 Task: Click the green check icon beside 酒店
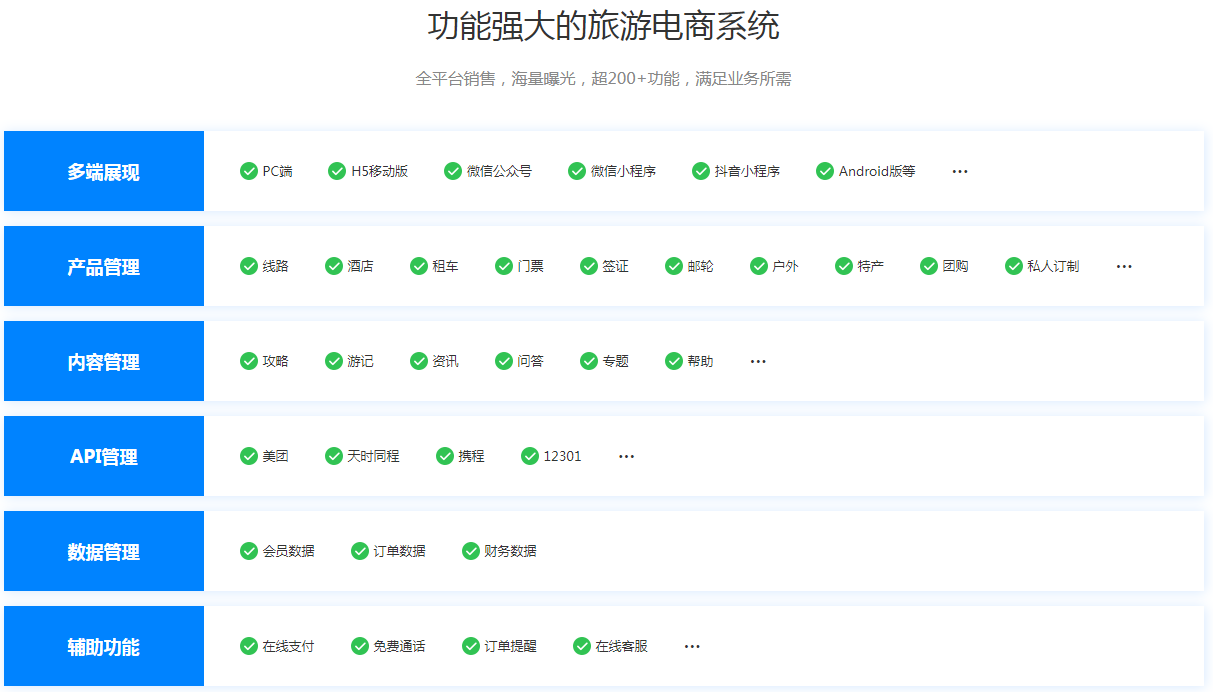click(334, 266)
